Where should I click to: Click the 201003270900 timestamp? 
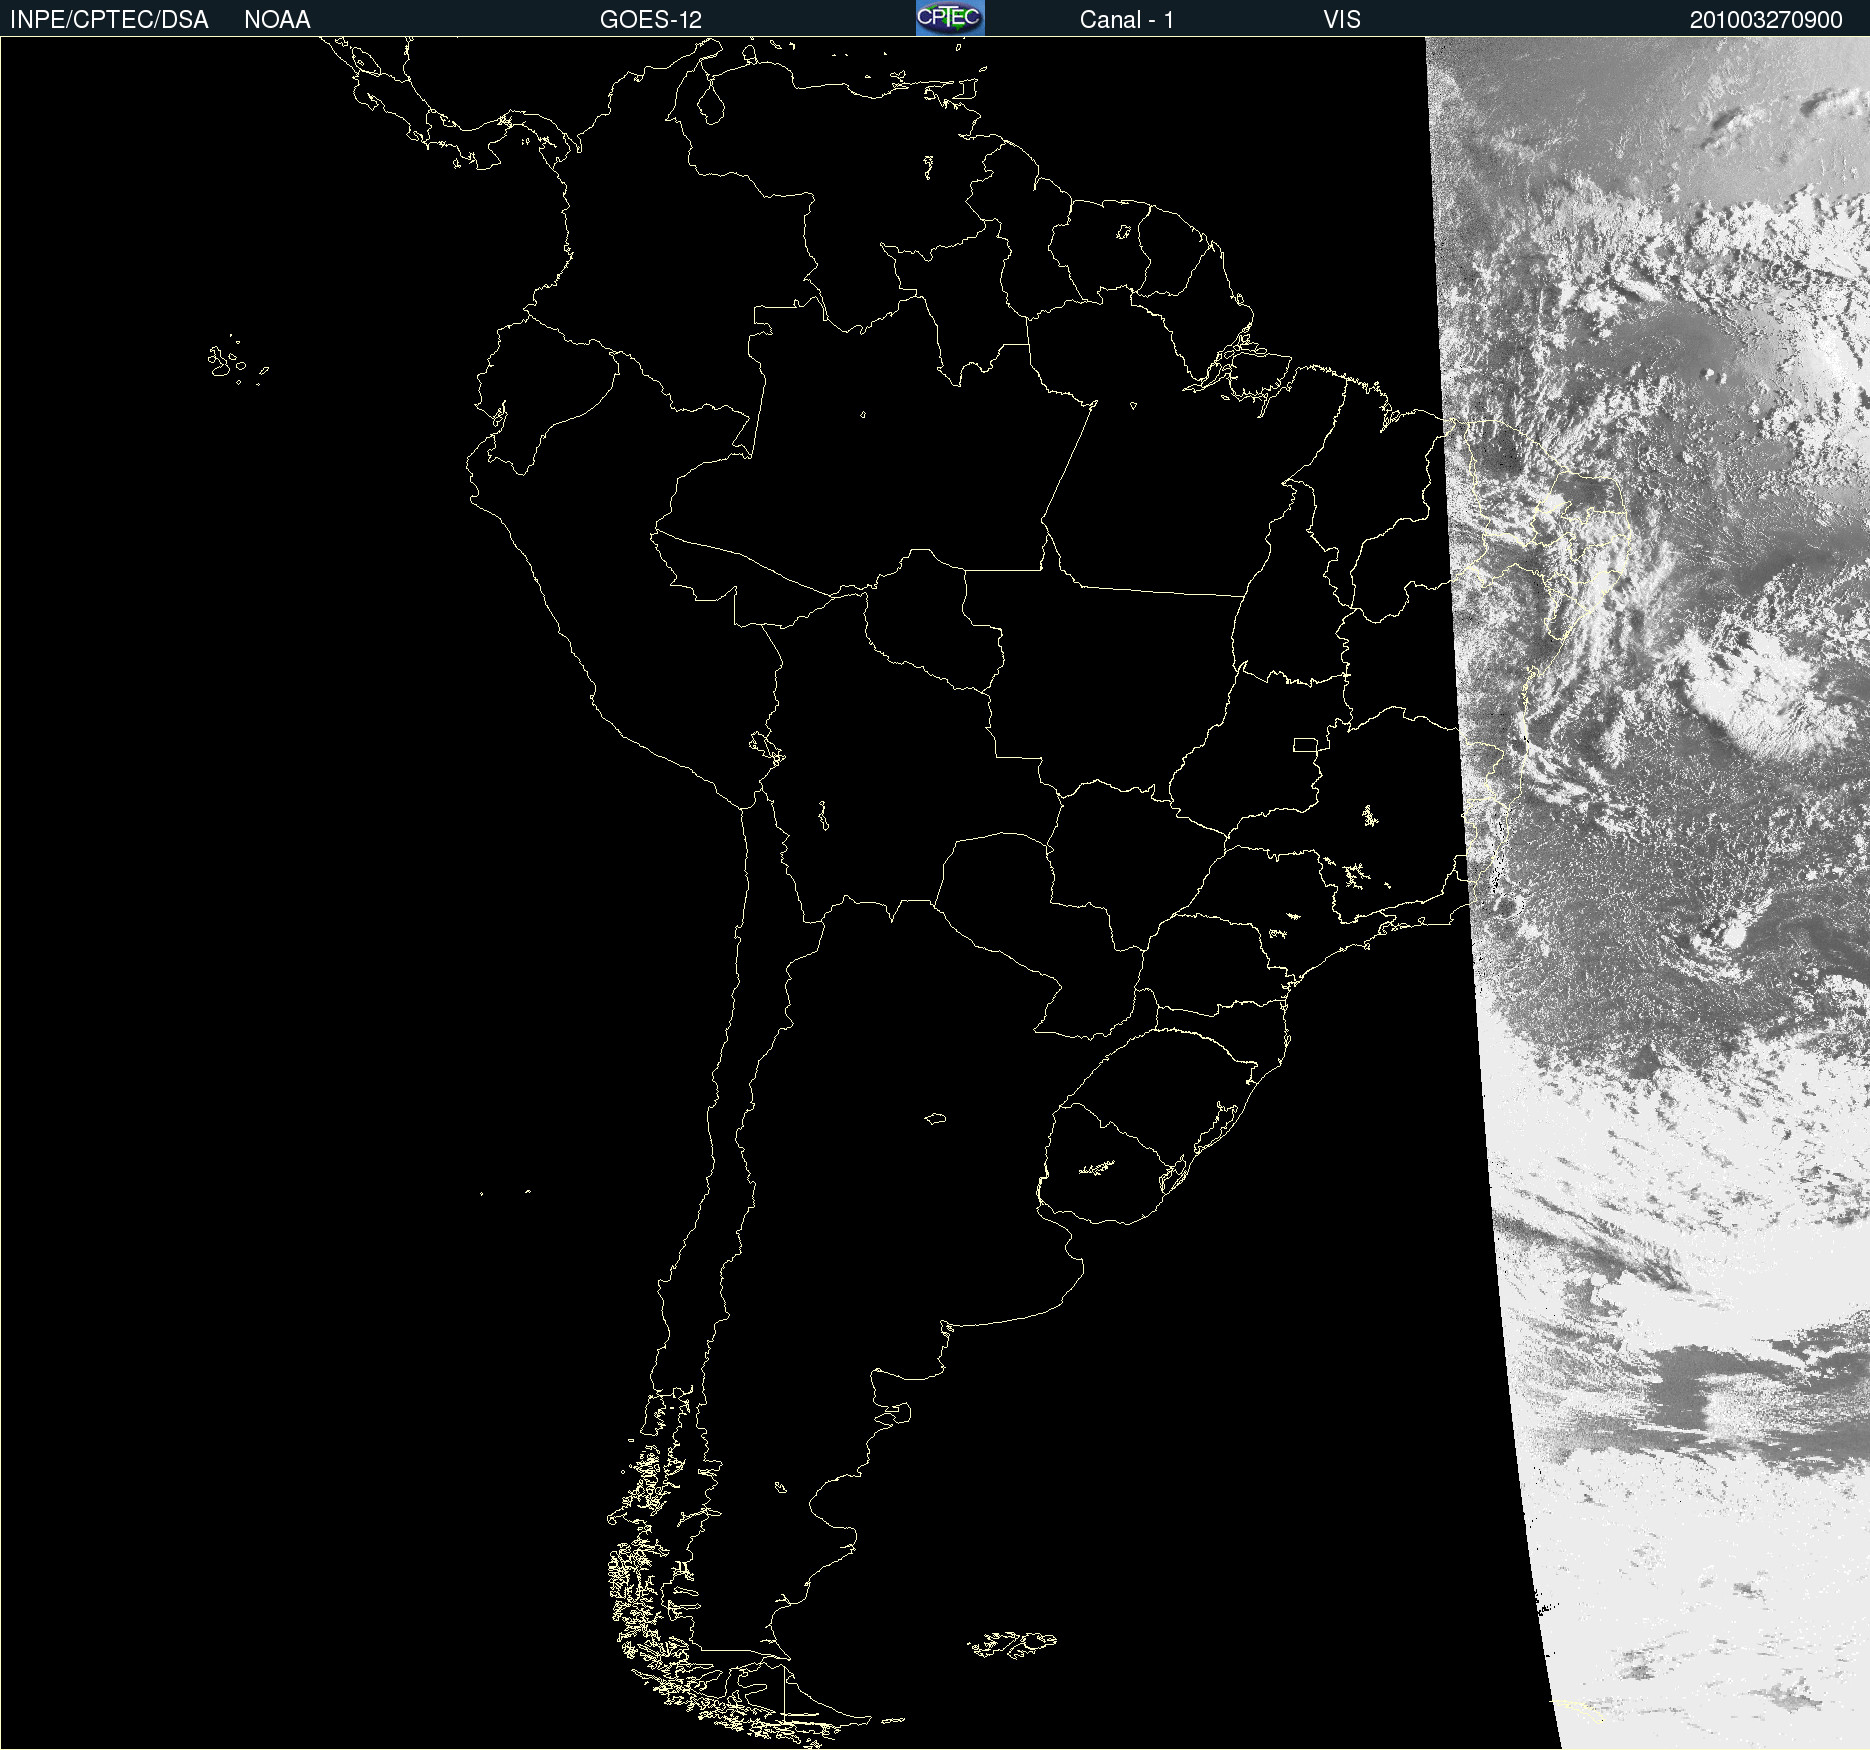(x=1766, y=20)
